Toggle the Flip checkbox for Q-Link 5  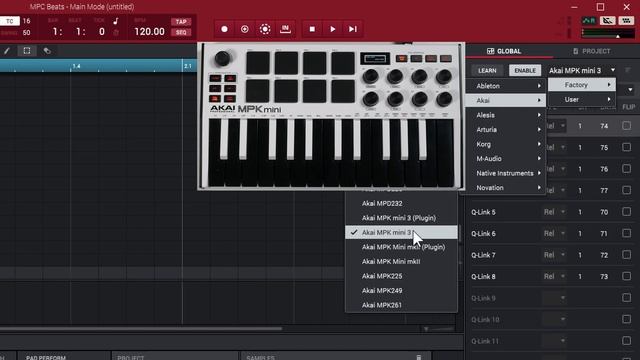[x=627, y=212]
